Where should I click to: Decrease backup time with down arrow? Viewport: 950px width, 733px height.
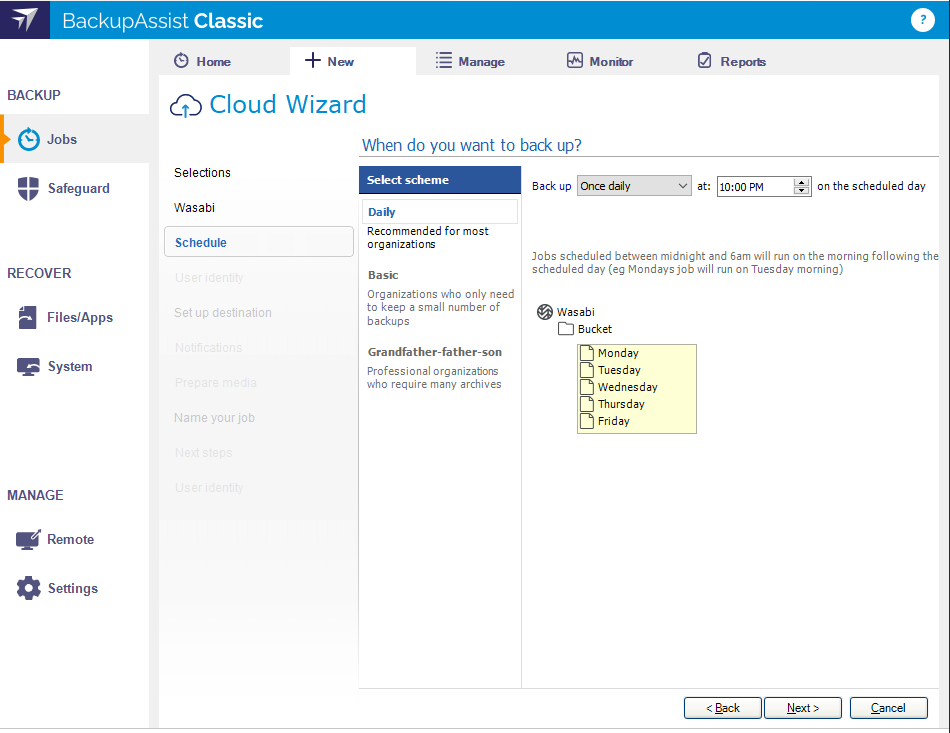801,191
